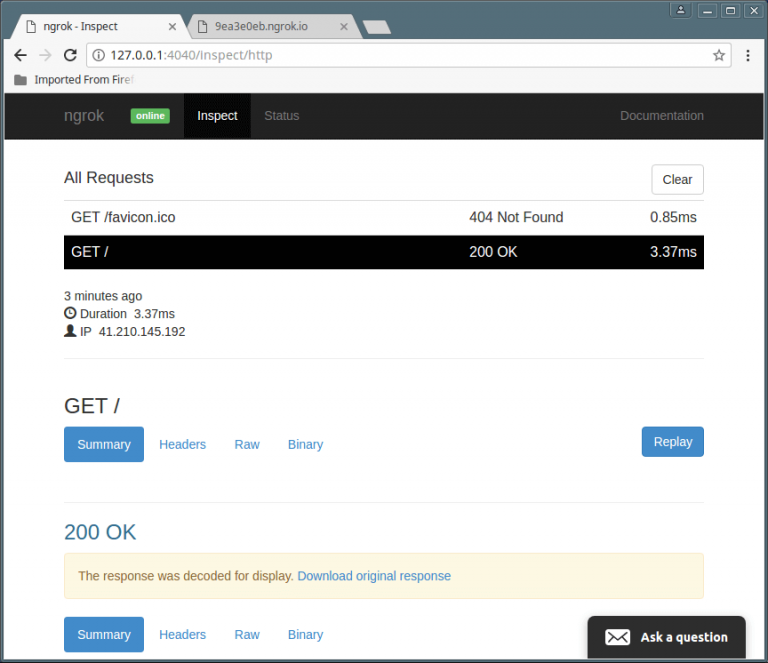The width and height of the screenshot is (768, 663).
Task: Open the Status page in ngrok navbar
Action: (282, 116)
